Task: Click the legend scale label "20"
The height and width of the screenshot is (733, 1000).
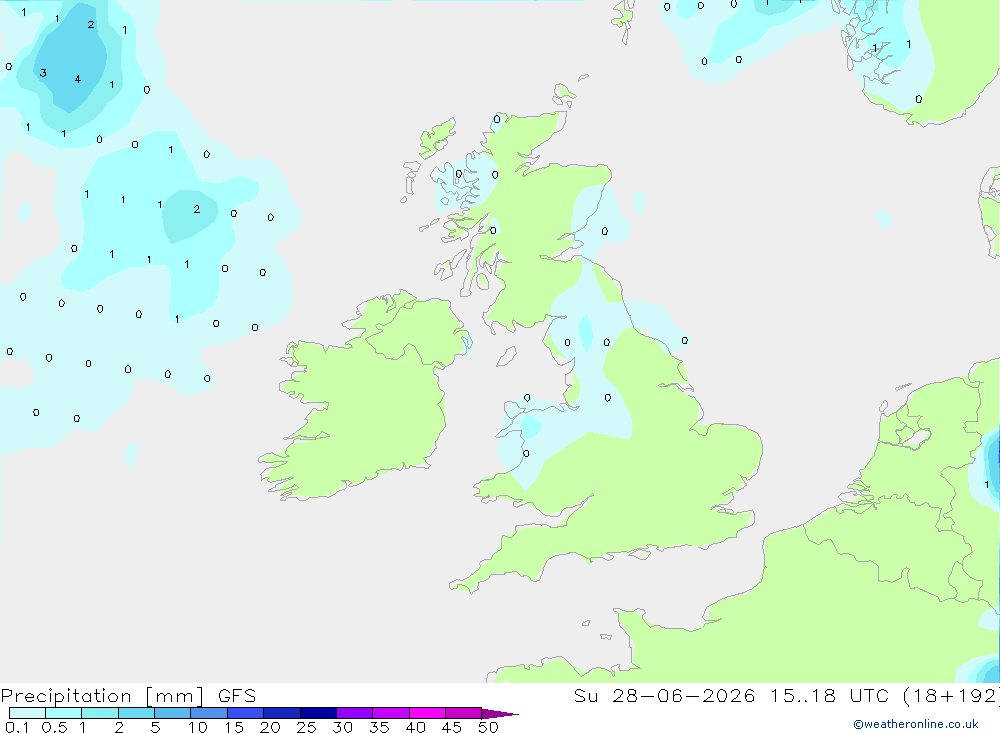Action: coord(270,727)
